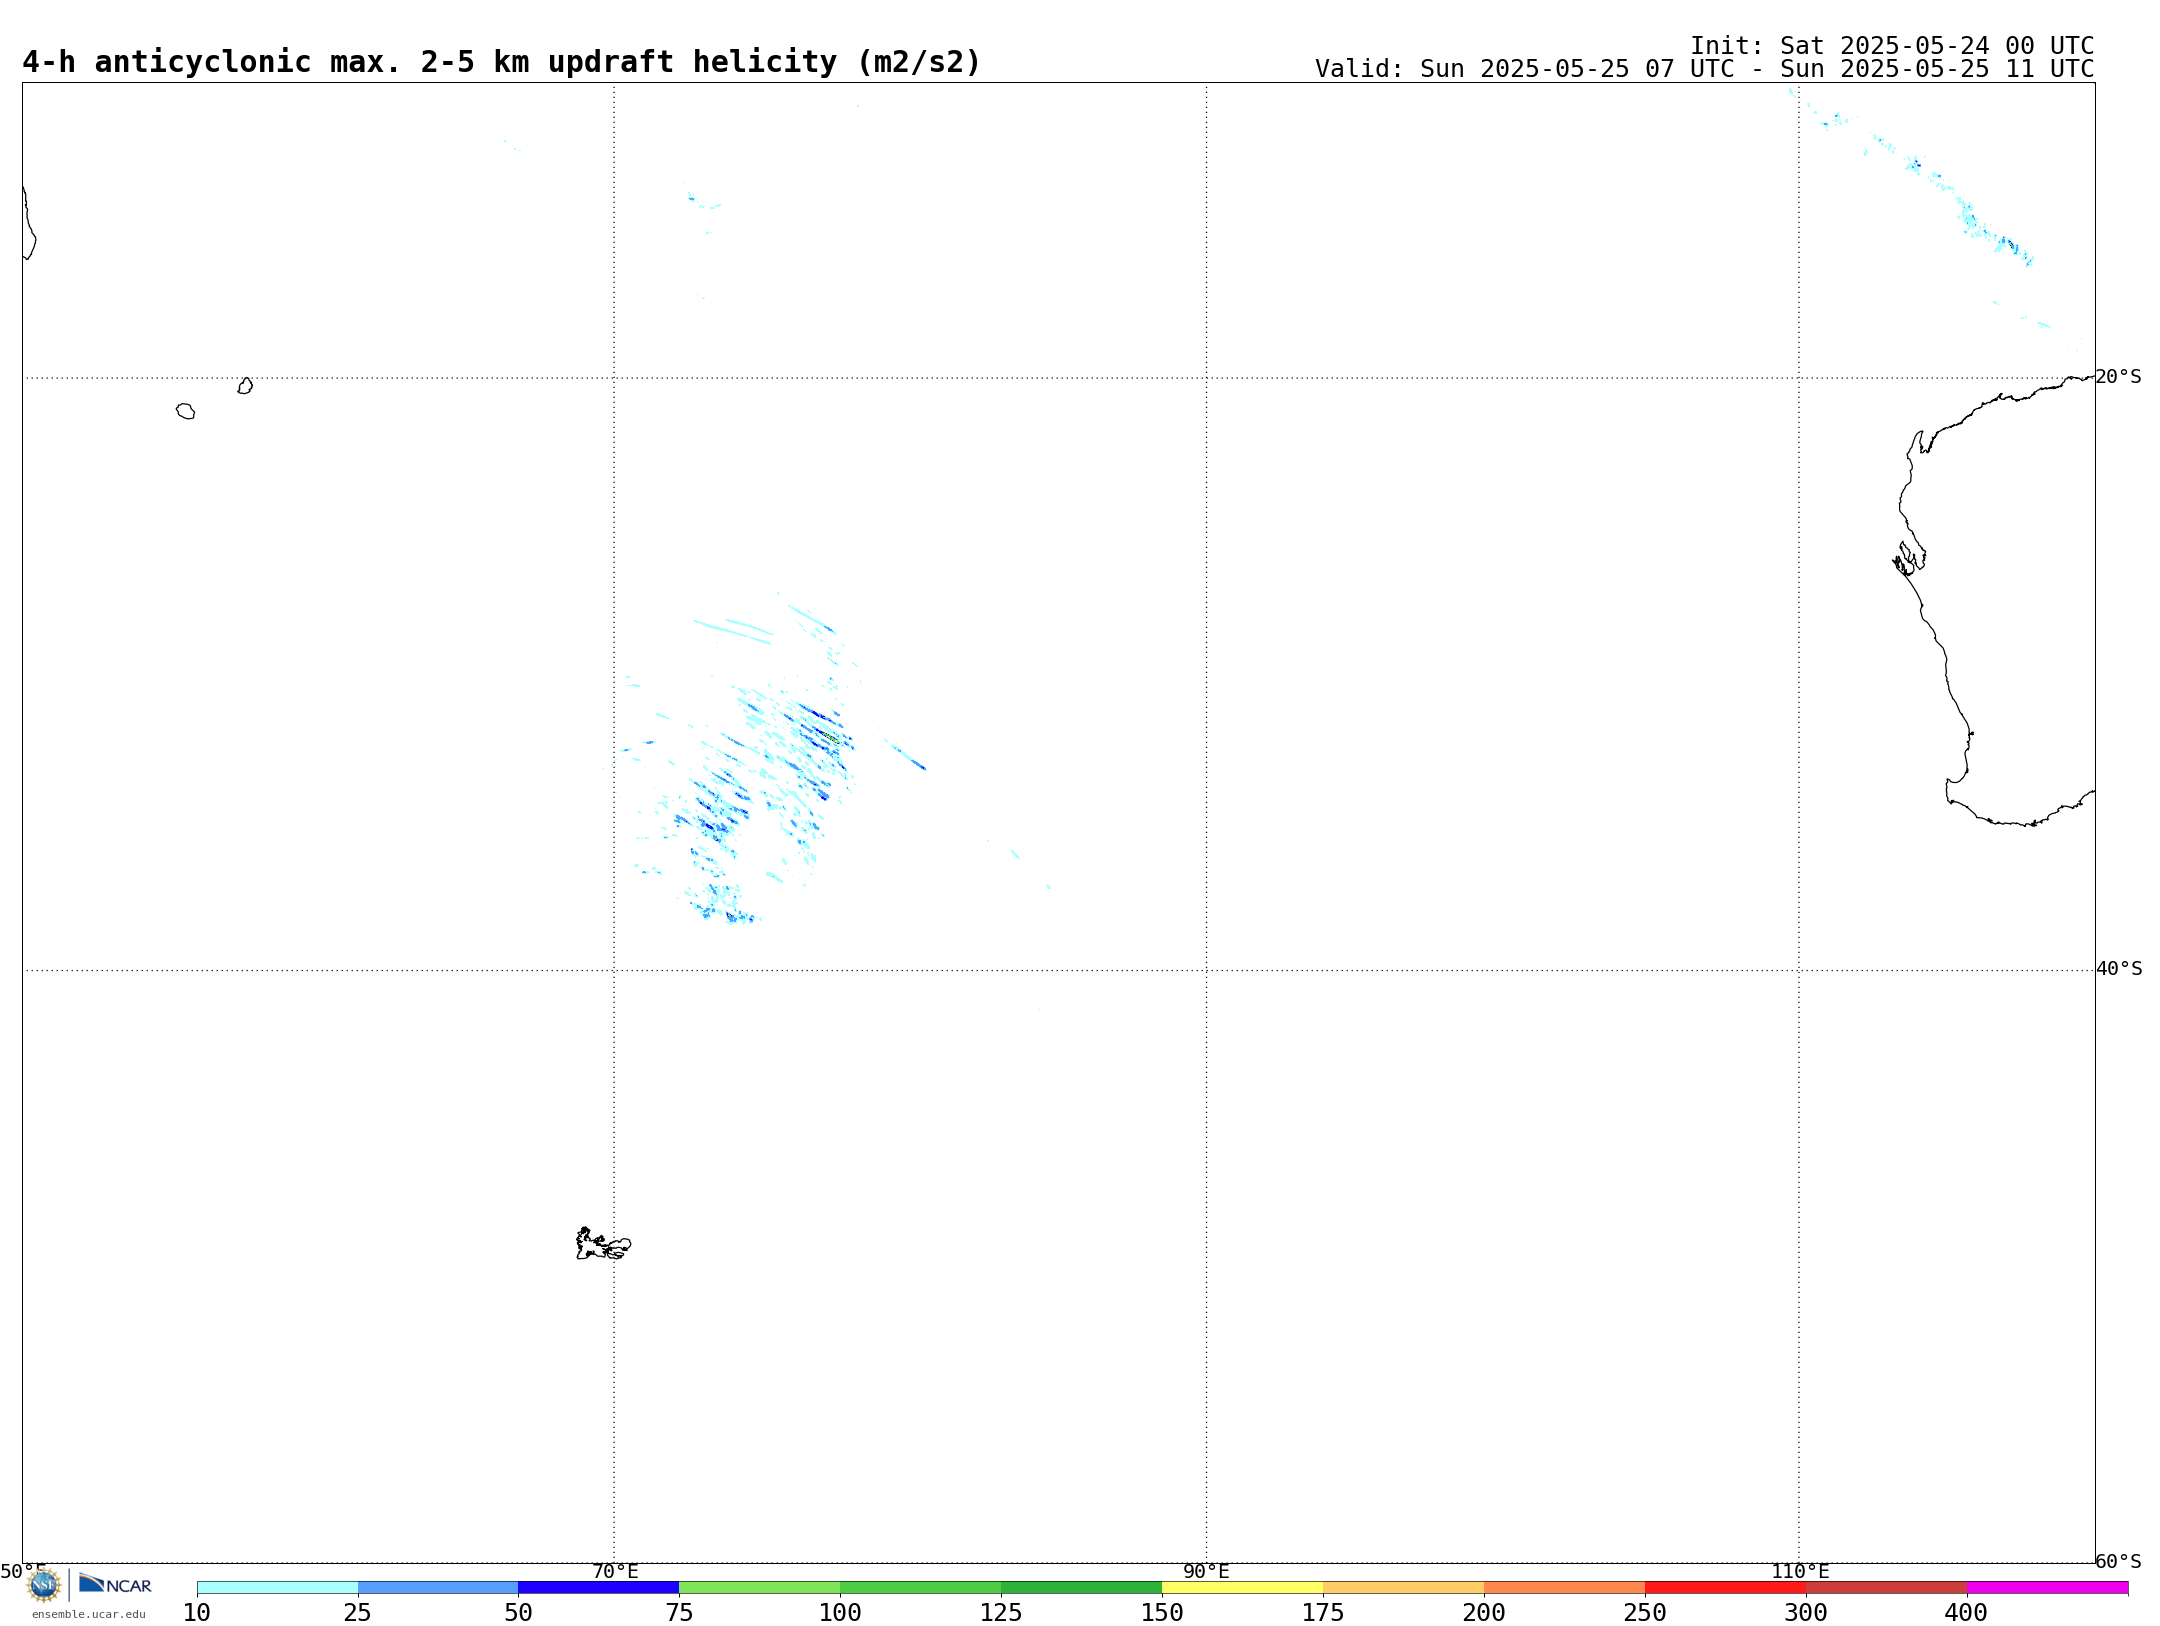Click the plot title about updraft helicity

point(502,62)
